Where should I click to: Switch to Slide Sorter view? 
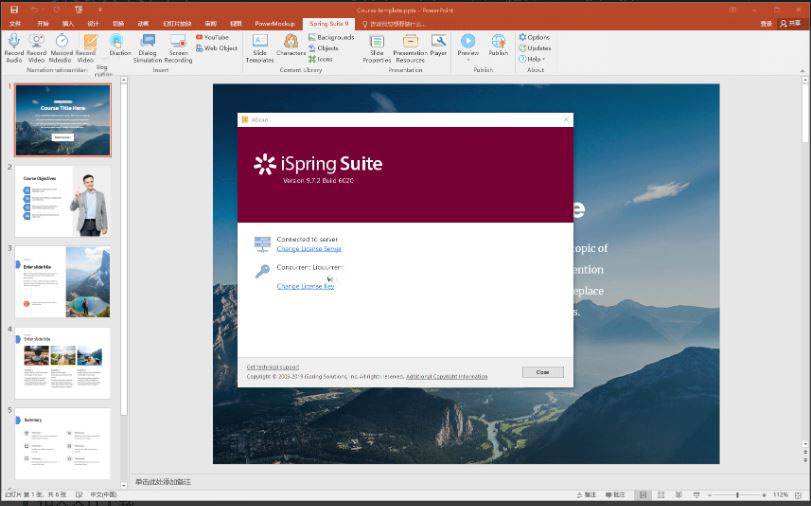coord(660,495)
